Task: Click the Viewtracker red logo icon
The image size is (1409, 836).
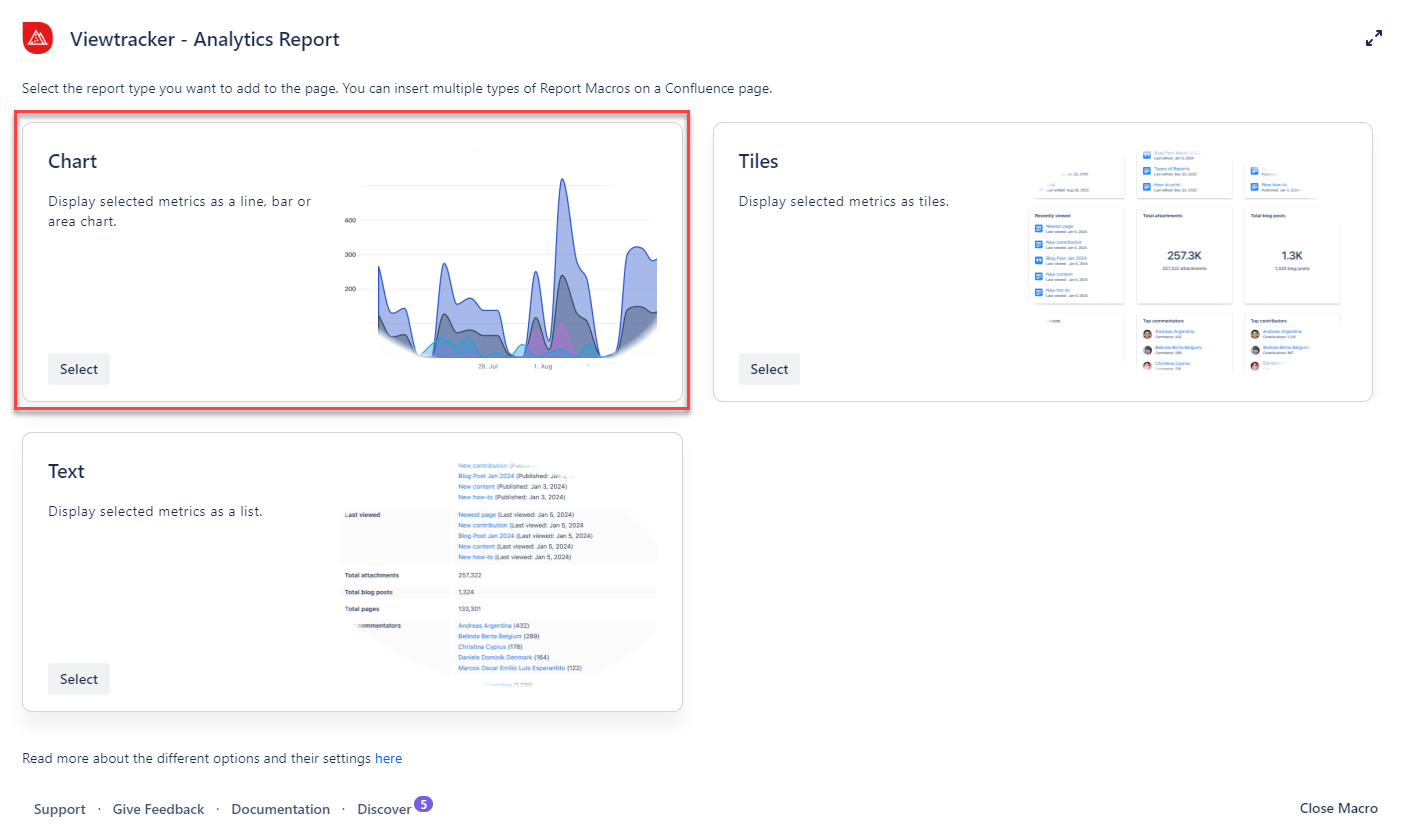Action: pyautogui.click(x=37, y=39)
